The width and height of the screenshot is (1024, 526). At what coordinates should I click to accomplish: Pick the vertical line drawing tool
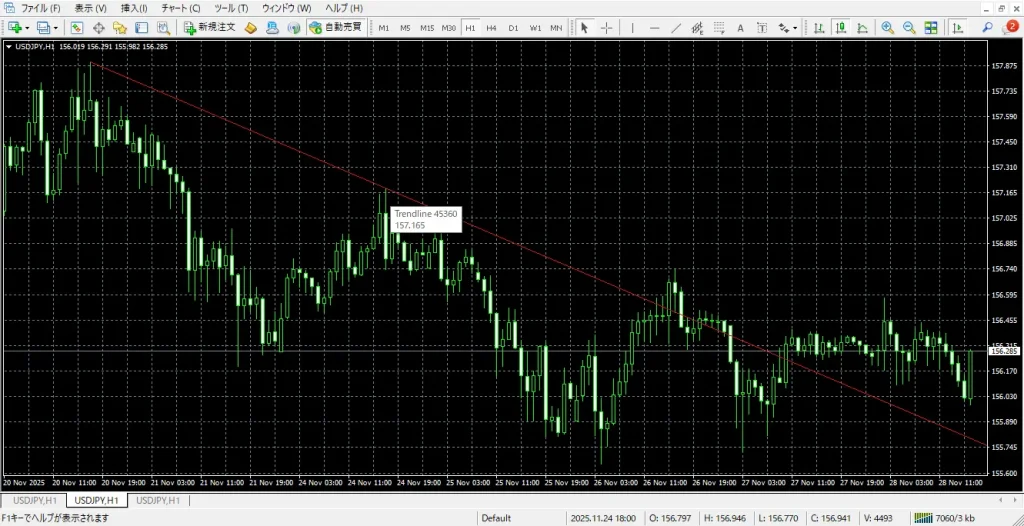[x=632, y=28]
